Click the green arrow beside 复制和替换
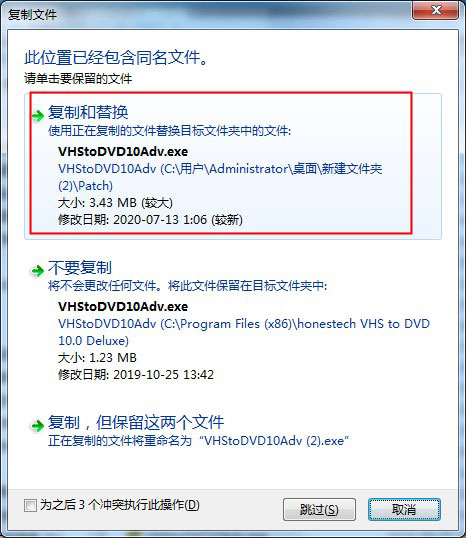Viewport: 466px width, 538px height. (38, 116)
